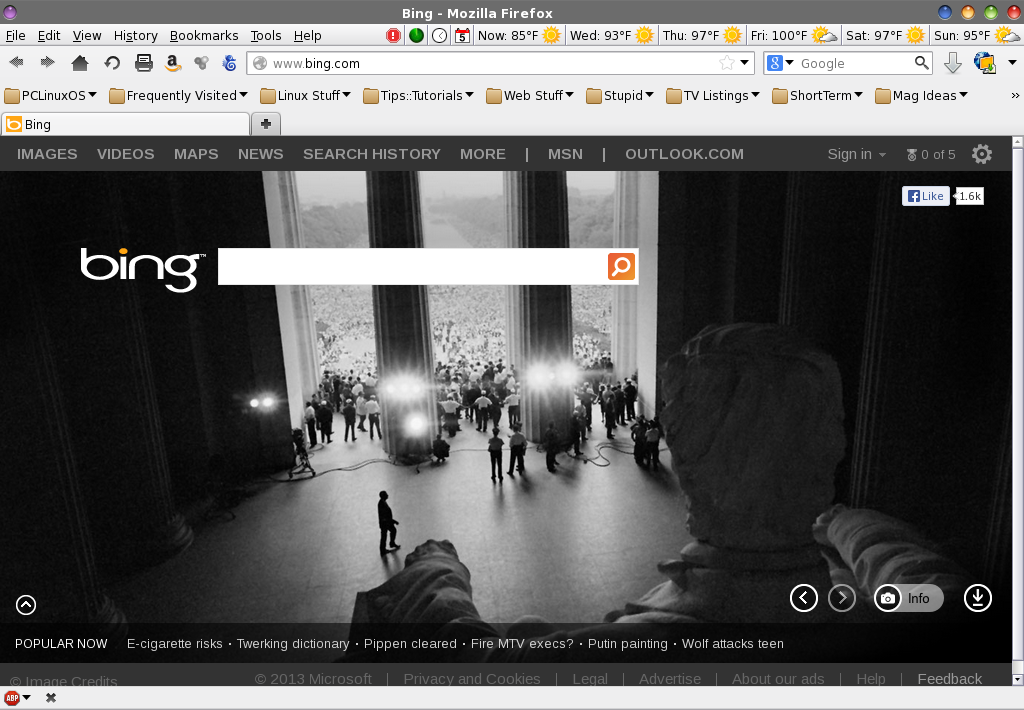Viewport: 1024px width, 710px height.
Task: Expand the Sign in dropdown
Action: 856,154
